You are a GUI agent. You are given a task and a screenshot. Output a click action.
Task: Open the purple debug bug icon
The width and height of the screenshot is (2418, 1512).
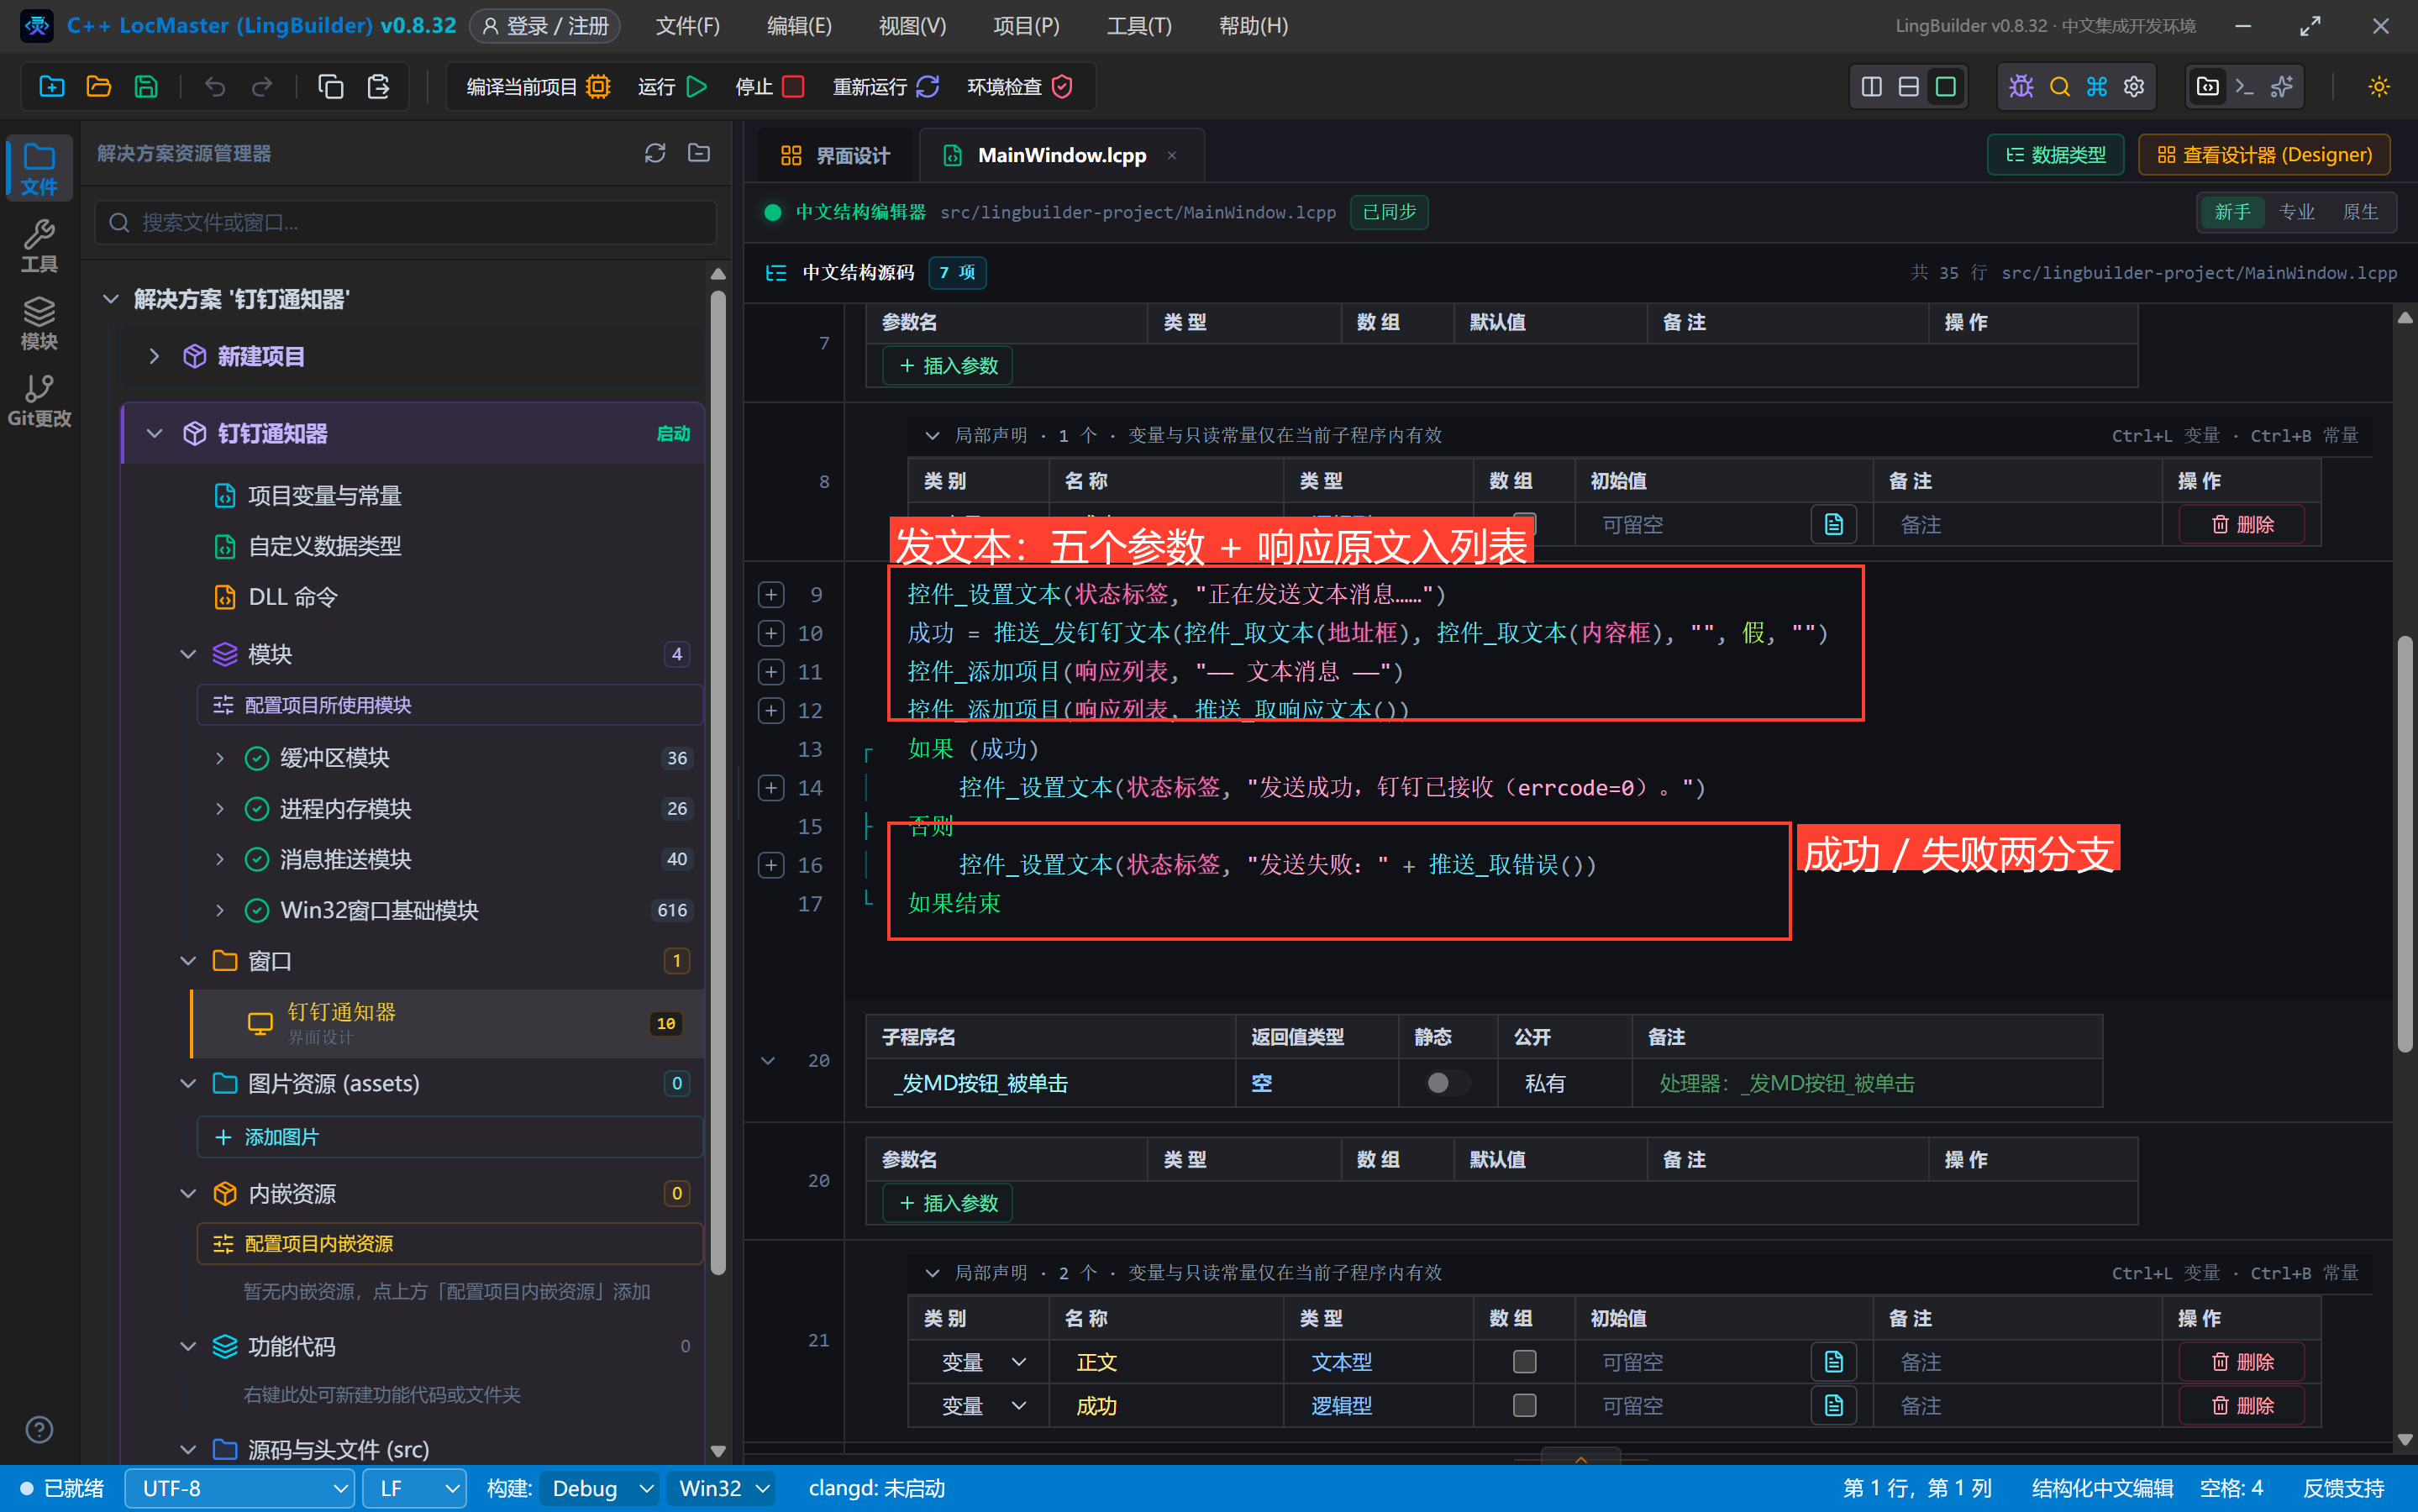tap(2021, 87)
